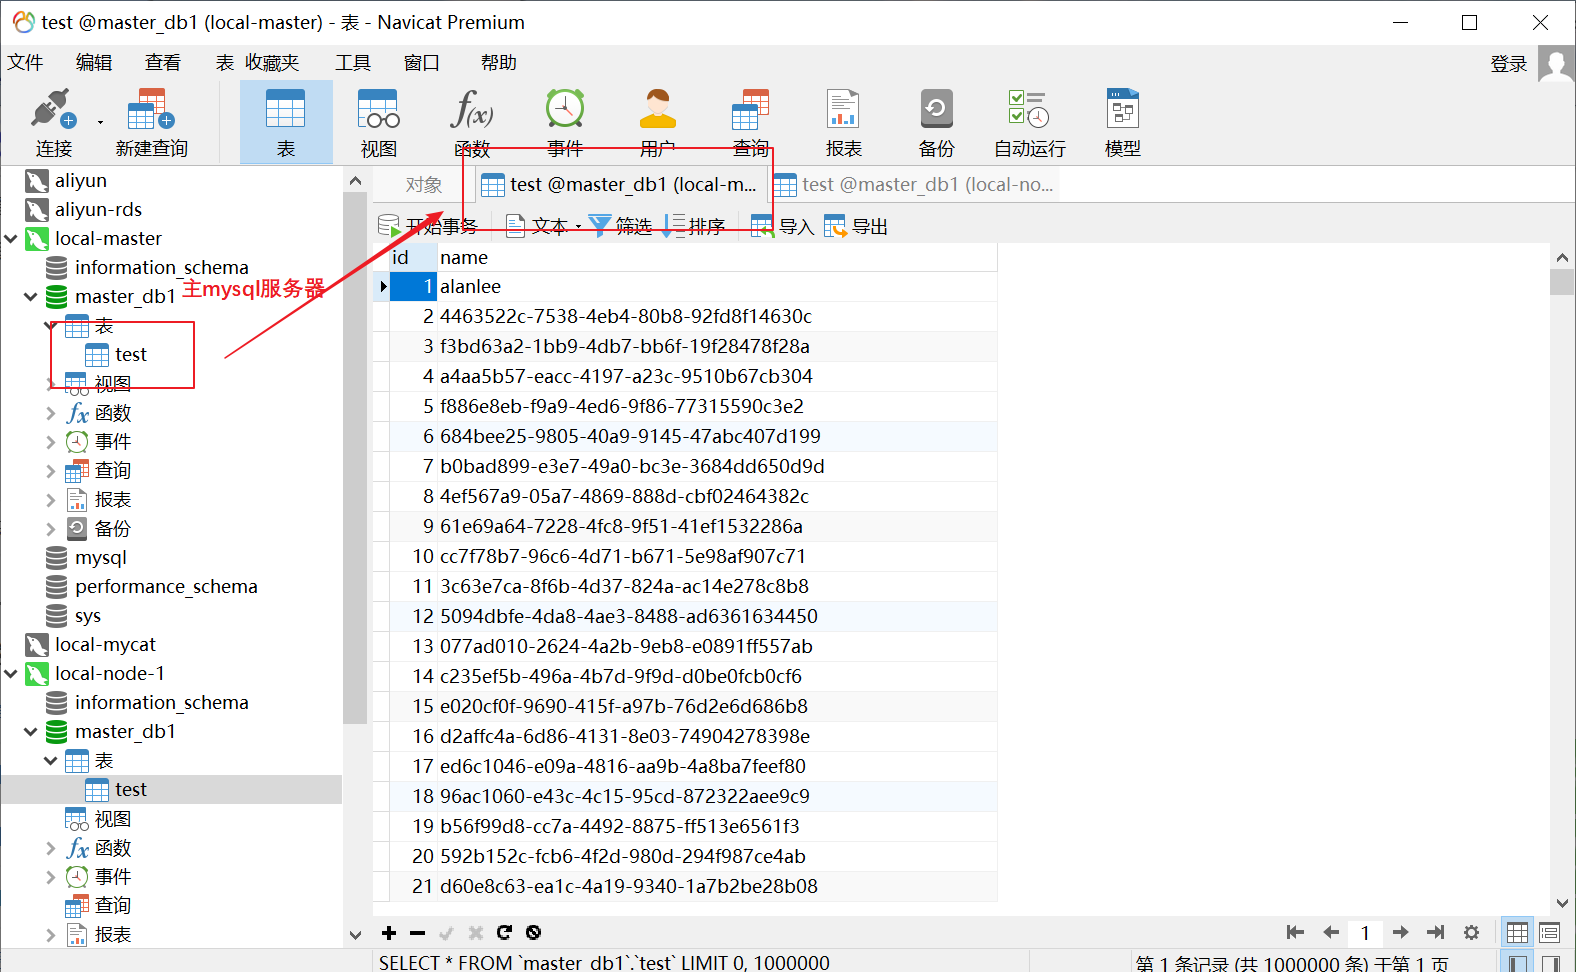Add a record with plus icon
Image resolution: width=1576 pixels, height=972 pixels.
(x=389, y=933)
